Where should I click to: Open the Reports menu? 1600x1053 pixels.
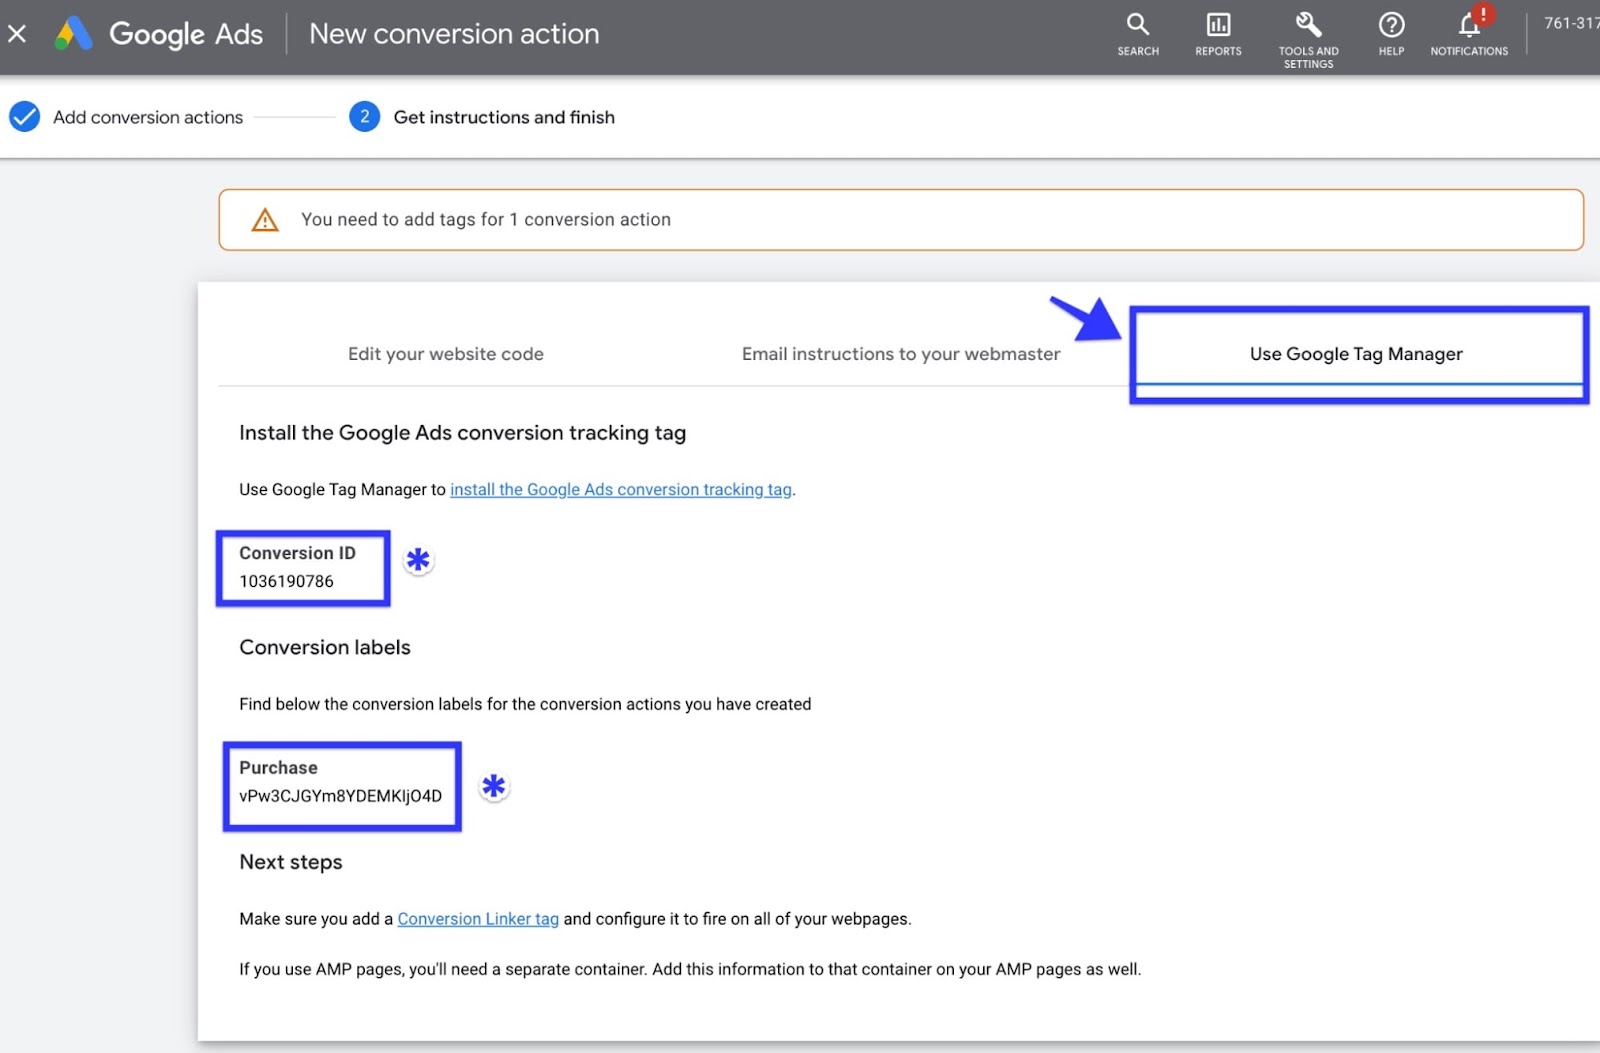coord(1218,35)
